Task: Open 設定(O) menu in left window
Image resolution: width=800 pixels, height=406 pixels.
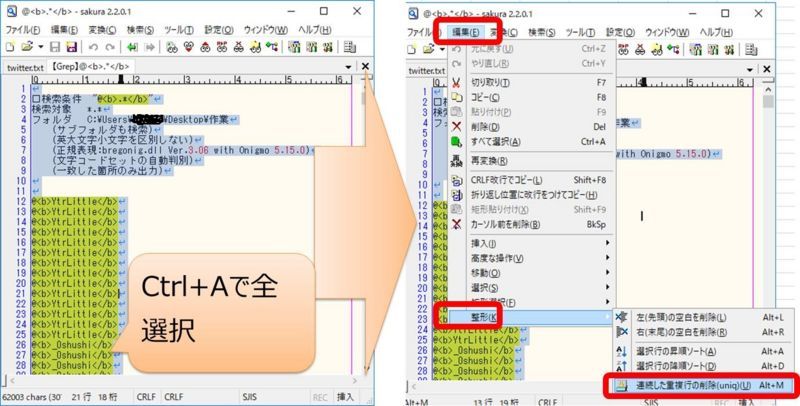Action: (x=219, y=30)
